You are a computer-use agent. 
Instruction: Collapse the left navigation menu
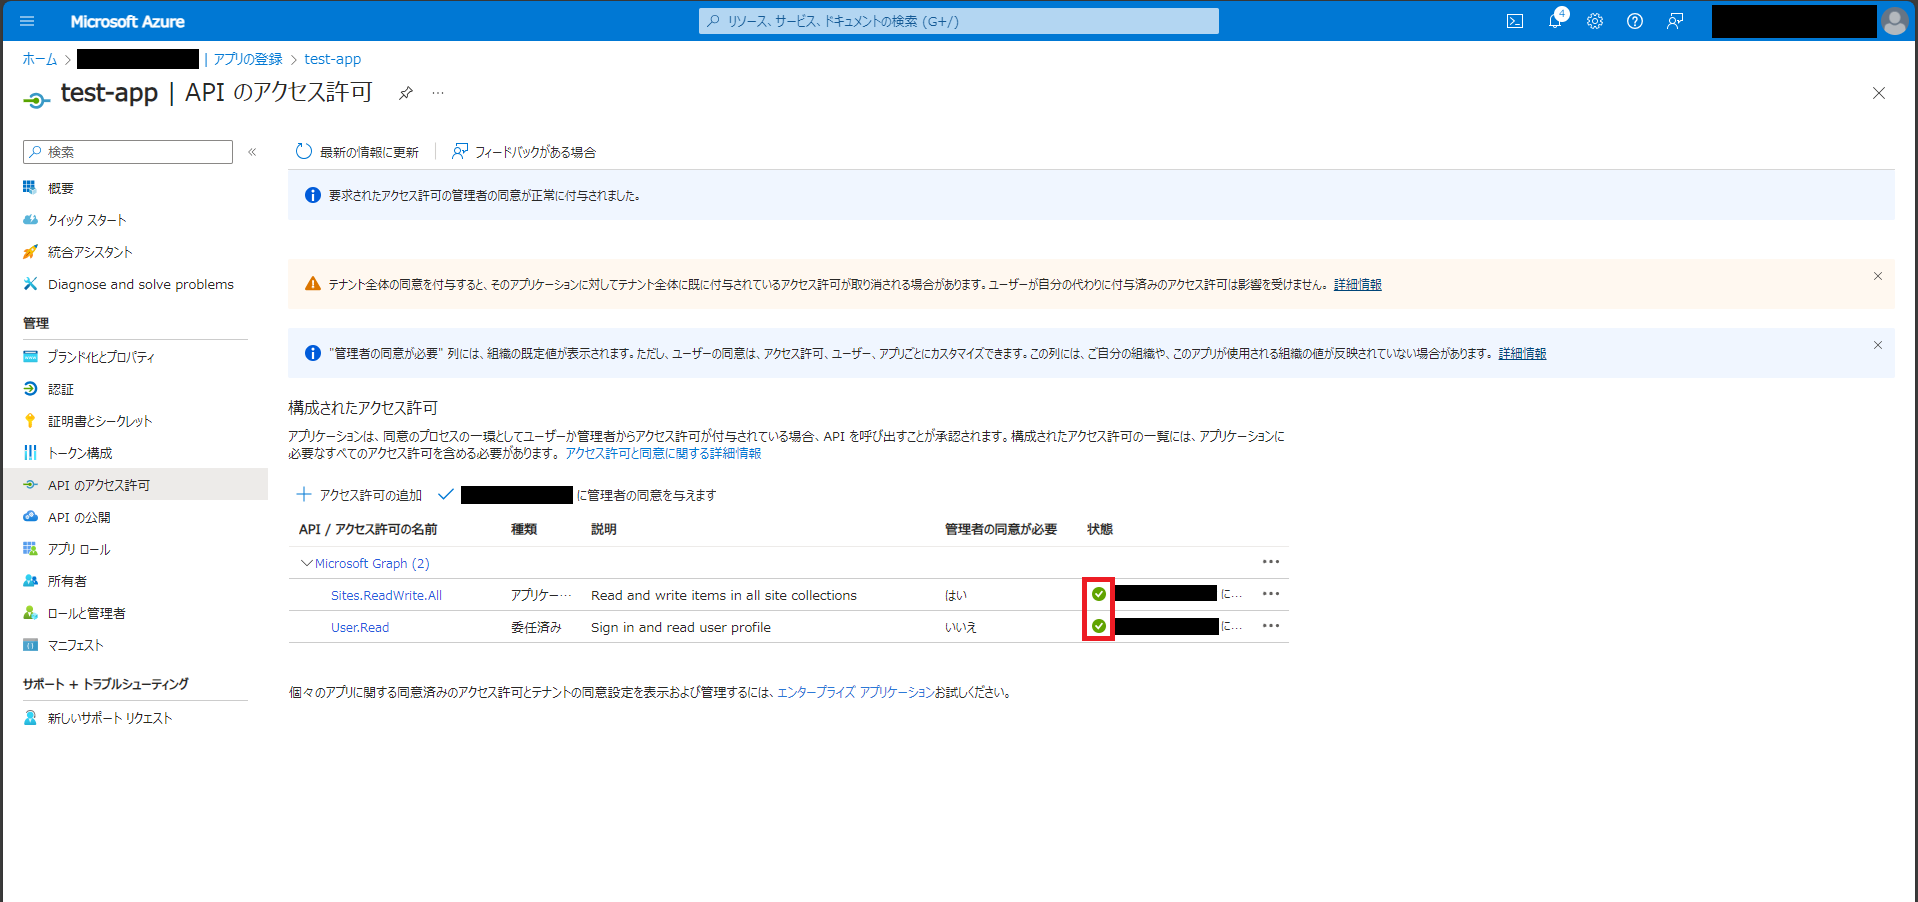click(x=252, y=152)
